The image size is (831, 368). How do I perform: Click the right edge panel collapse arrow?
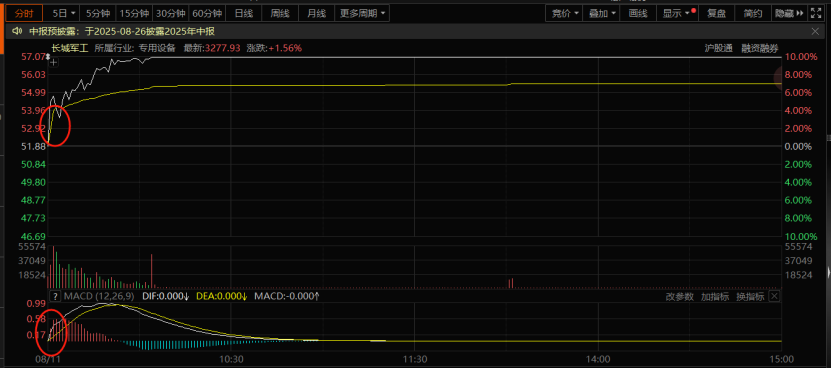[x=828, y=273]
